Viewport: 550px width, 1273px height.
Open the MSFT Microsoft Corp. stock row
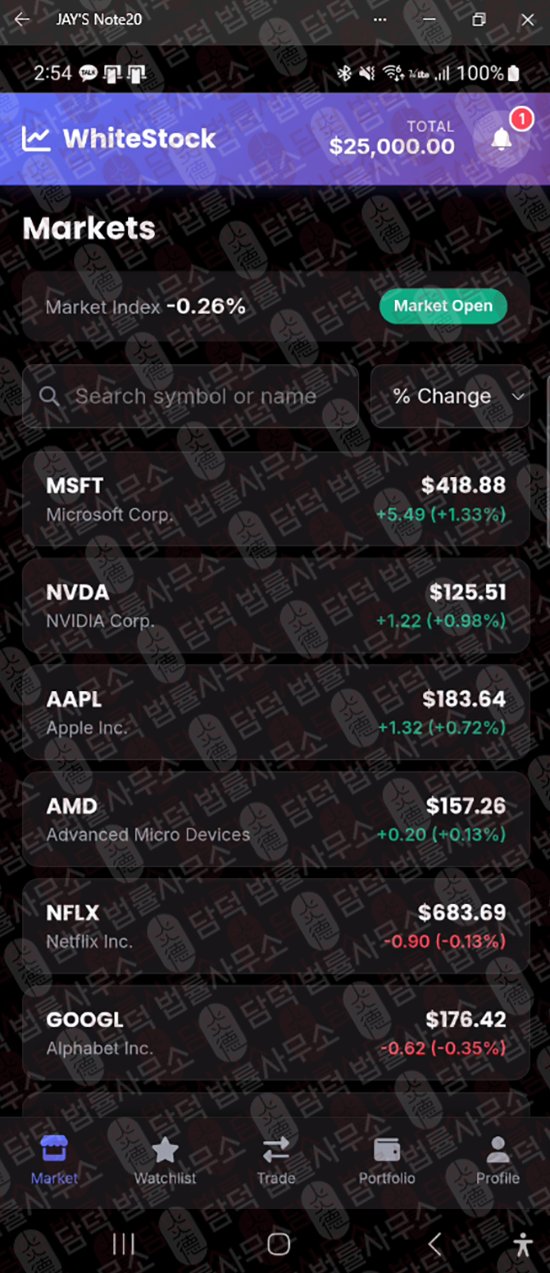[276, 499]
